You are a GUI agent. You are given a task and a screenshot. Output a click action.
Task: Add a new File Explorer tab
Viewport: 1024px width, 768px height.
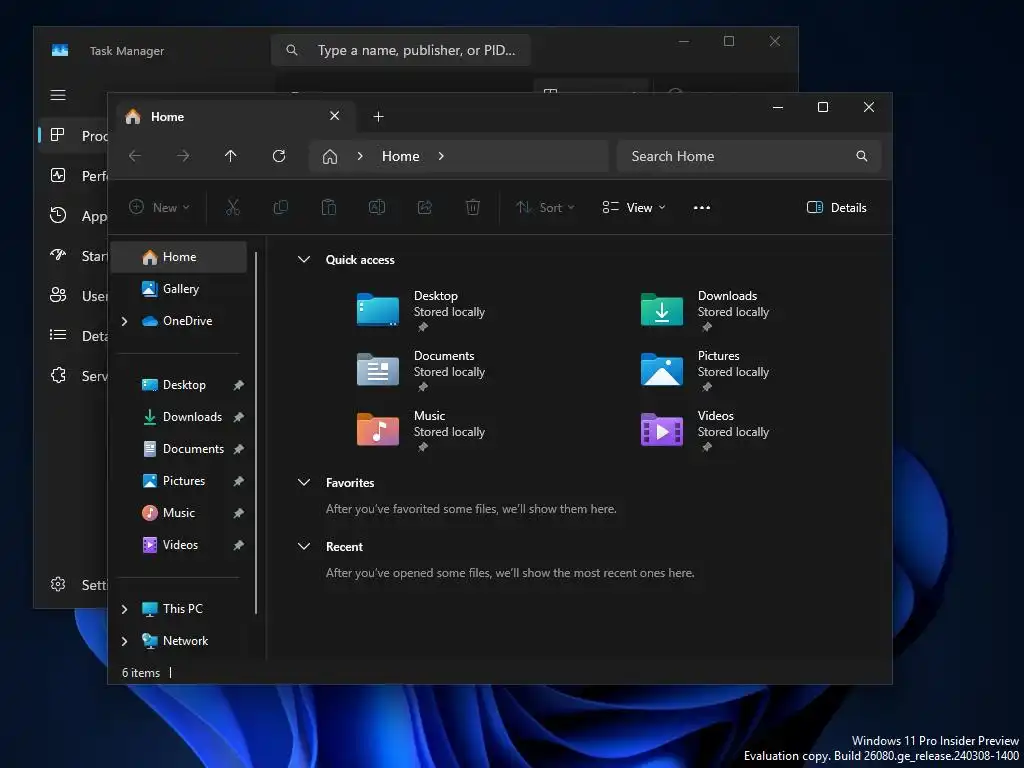coord(378,117)
